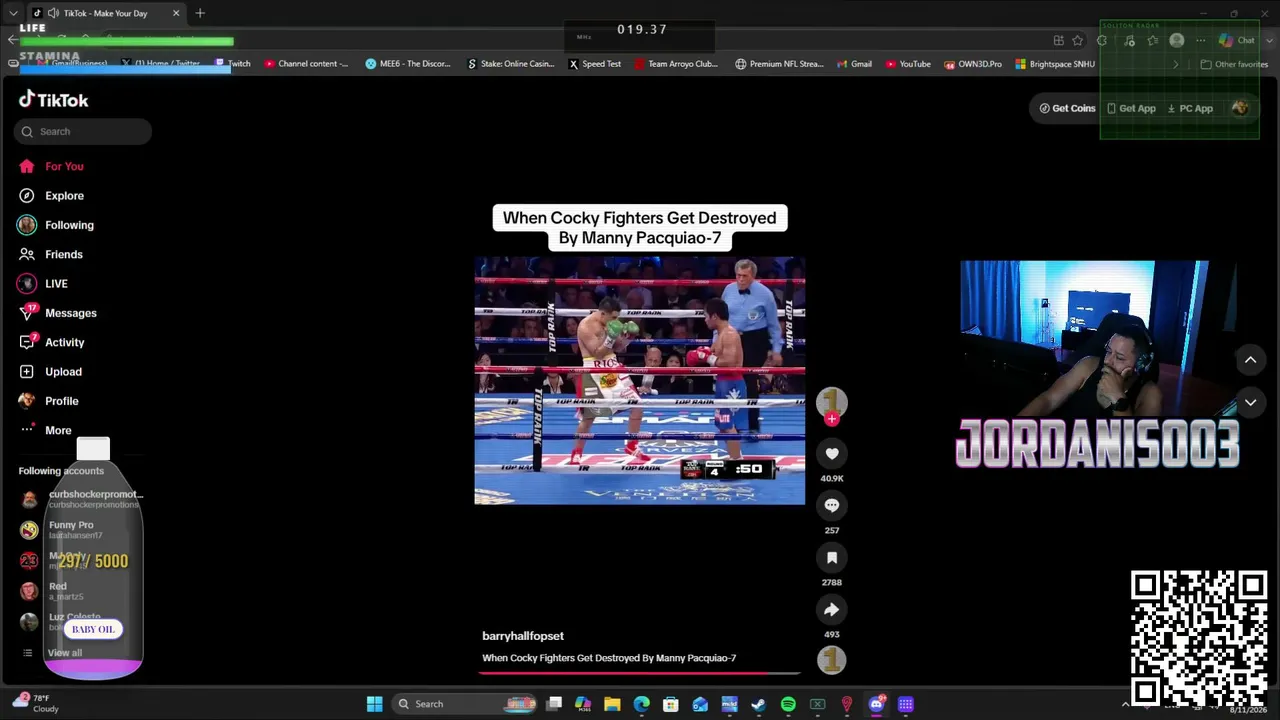Image resolution: width=1280 pixels, height=720 pixels.
Task: Click the Windows taskbar search box
Action: click(x=465, y=704)
